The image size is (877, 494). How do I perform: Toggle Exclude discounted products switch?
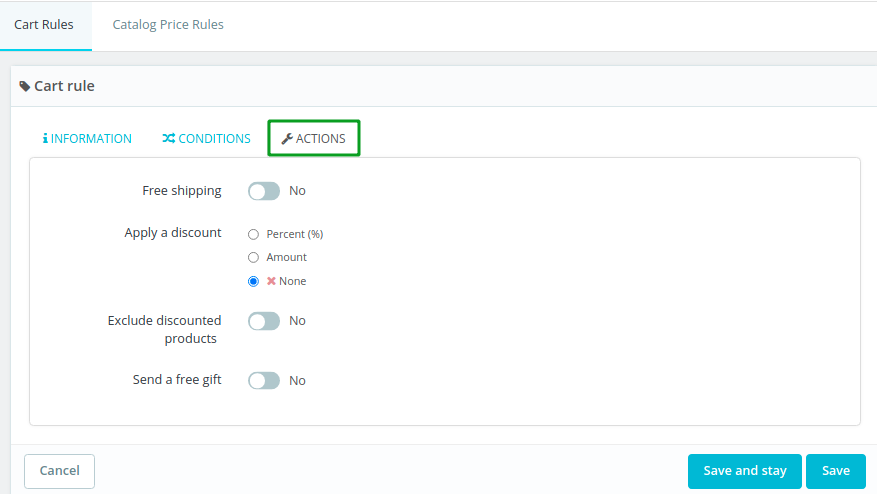pos(264,321)
